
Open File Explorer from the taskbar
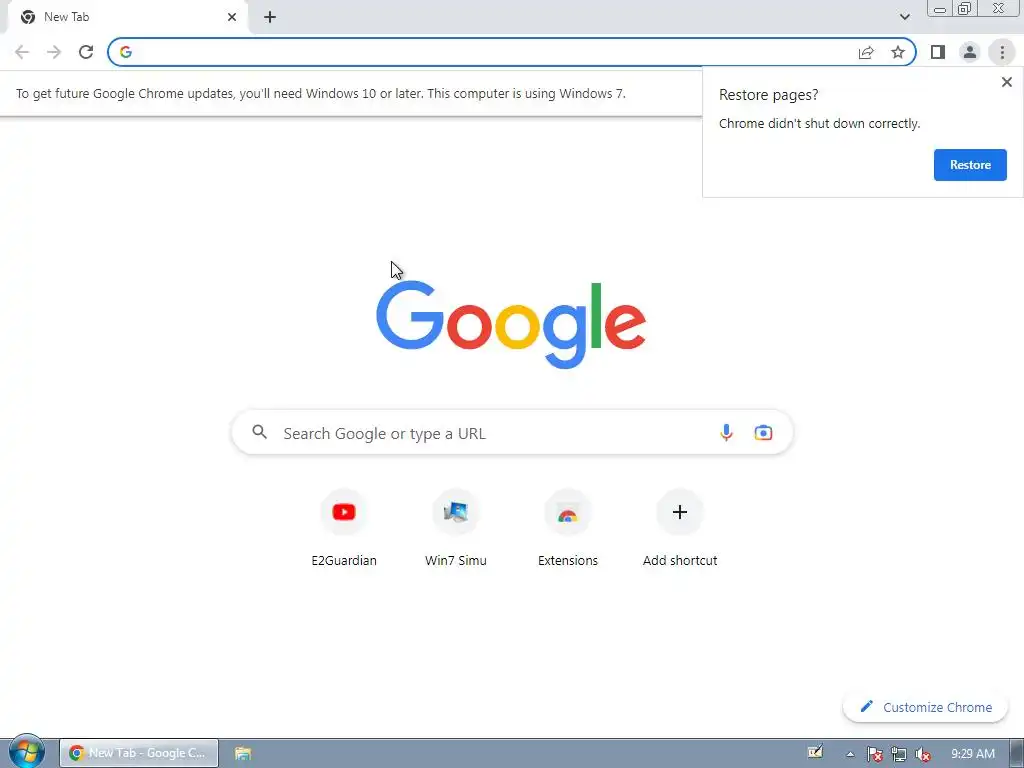pos(243,753)
